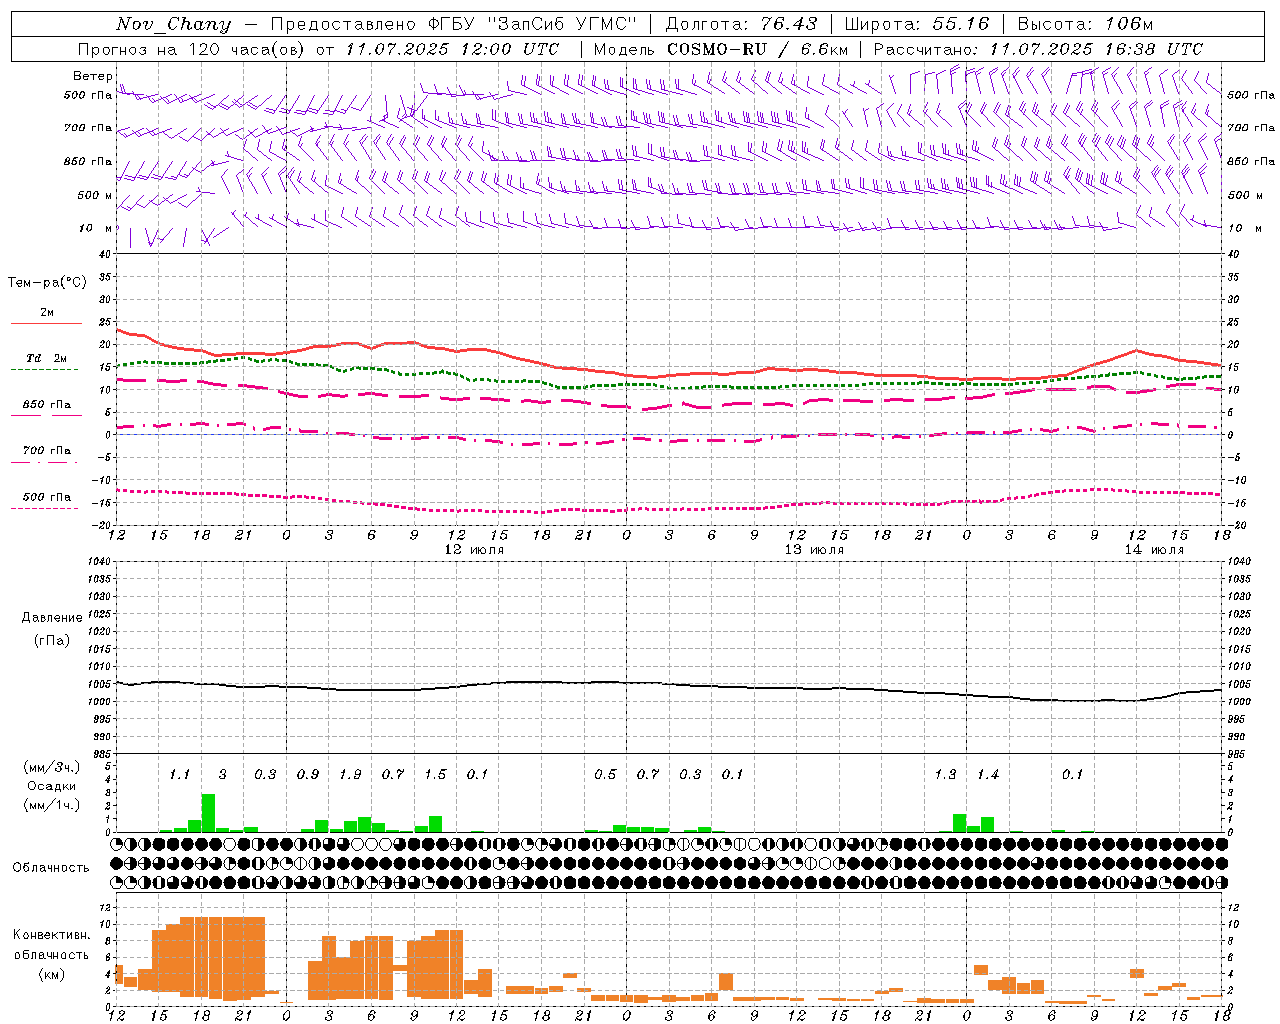This screenshot has height=1024, width=1280.
Task: Click the "Долгота: 76.43" header value
Action: pos(741,24)
